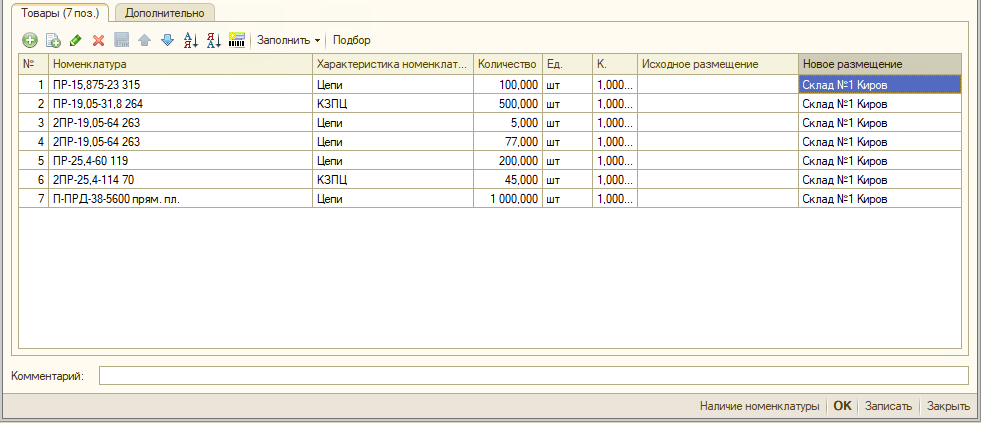The width and height of the screenshot is (981, 423).
Task: Click empty Исходное размещение cell in row 3
Action: click(x=718, y=123)
